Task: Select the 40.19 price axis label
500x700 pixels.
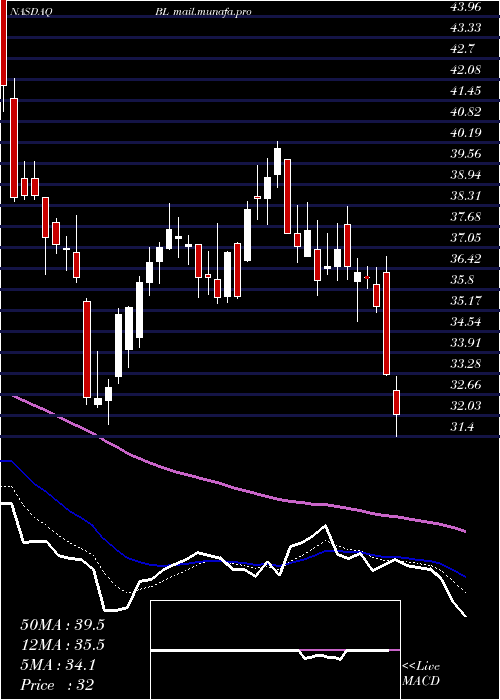Action: pyautogui.click(x=466, y=133)
